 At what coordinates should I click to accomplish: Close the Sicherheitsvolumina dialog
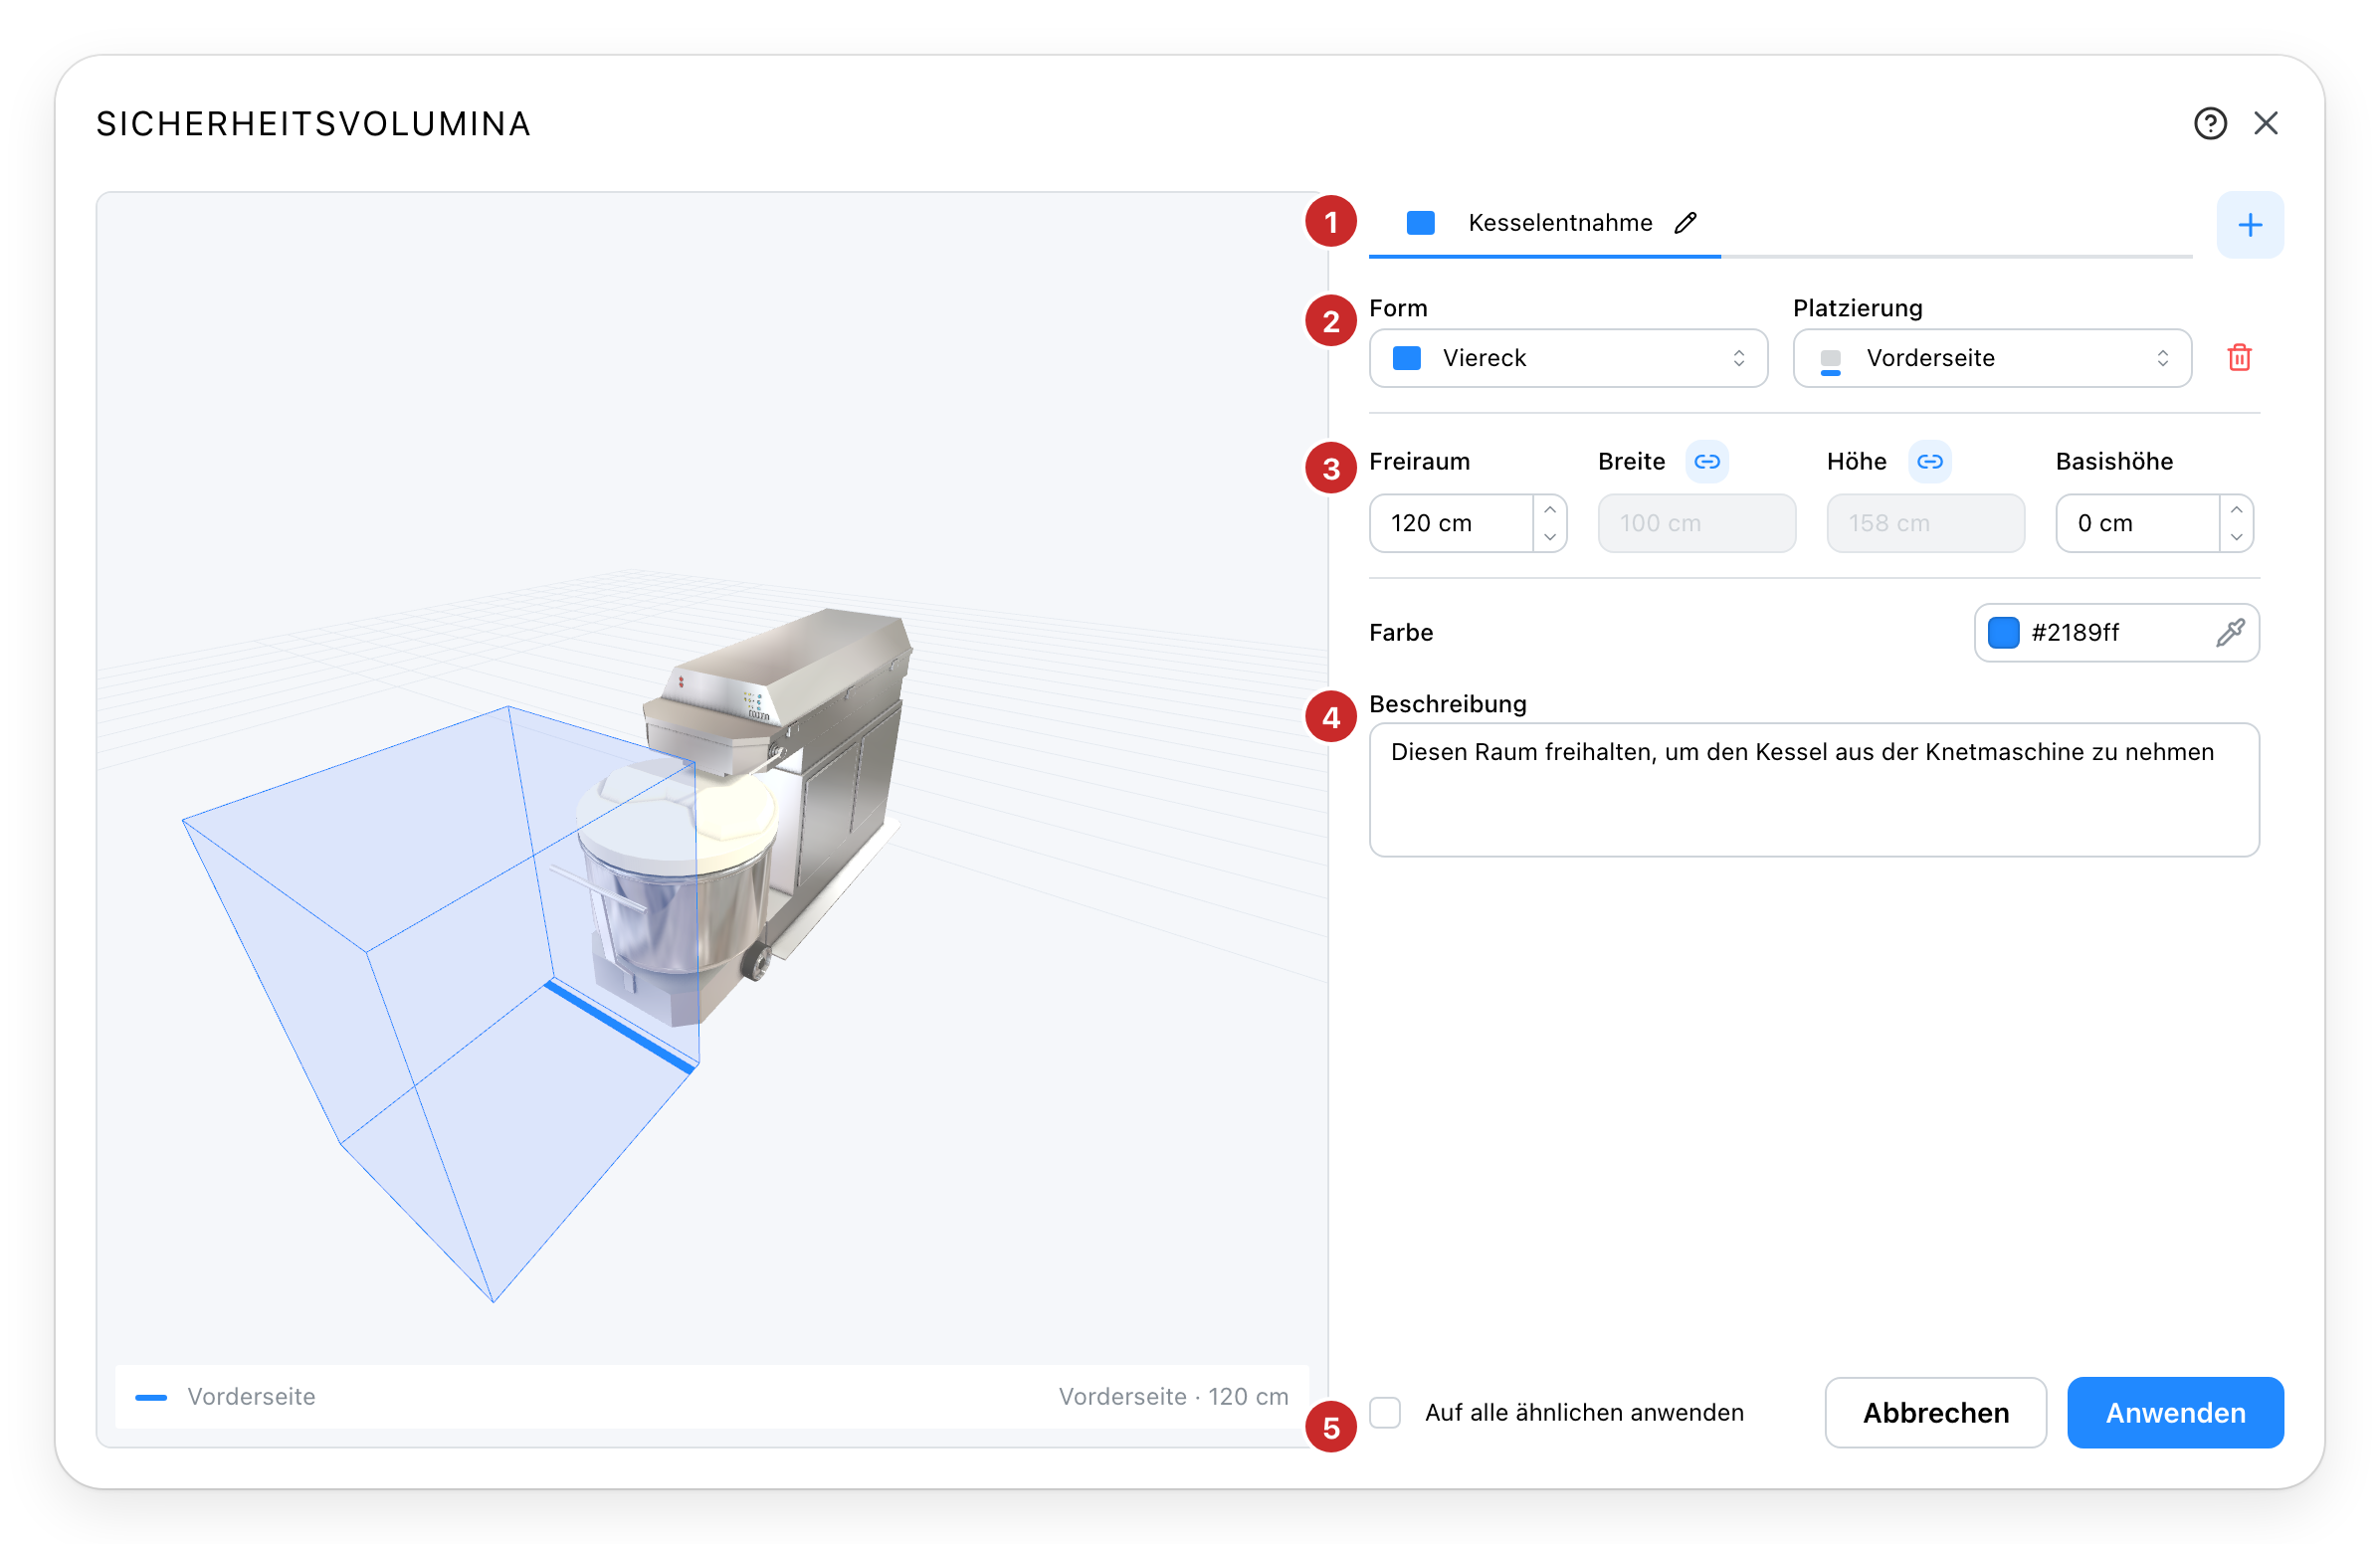coord(2266,123)
